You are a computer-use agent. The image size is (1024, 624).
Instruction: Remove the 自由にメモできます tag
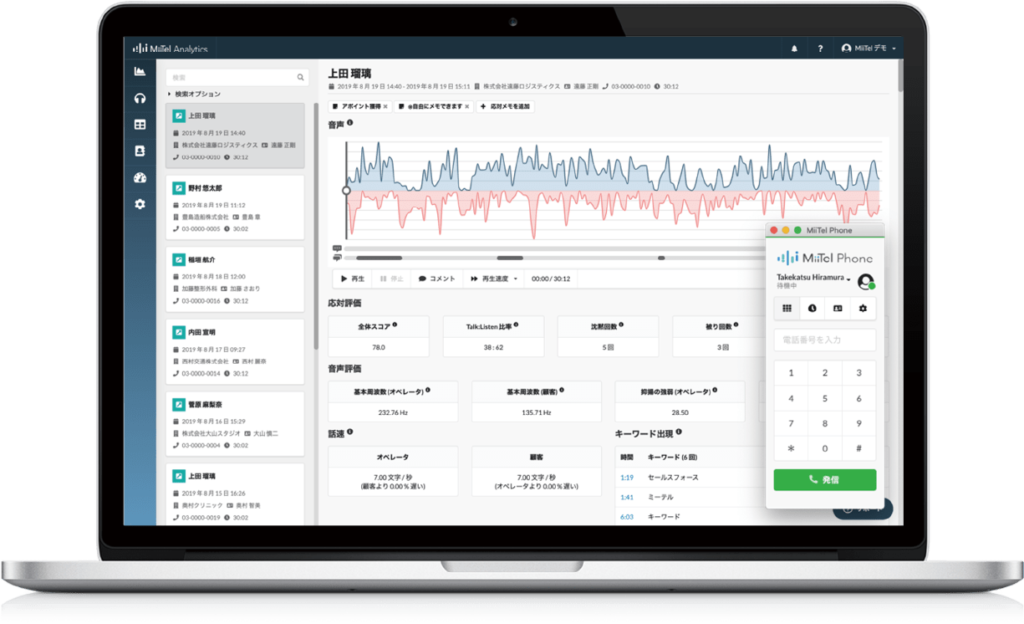pyautogui.click(x=467, y=106)
